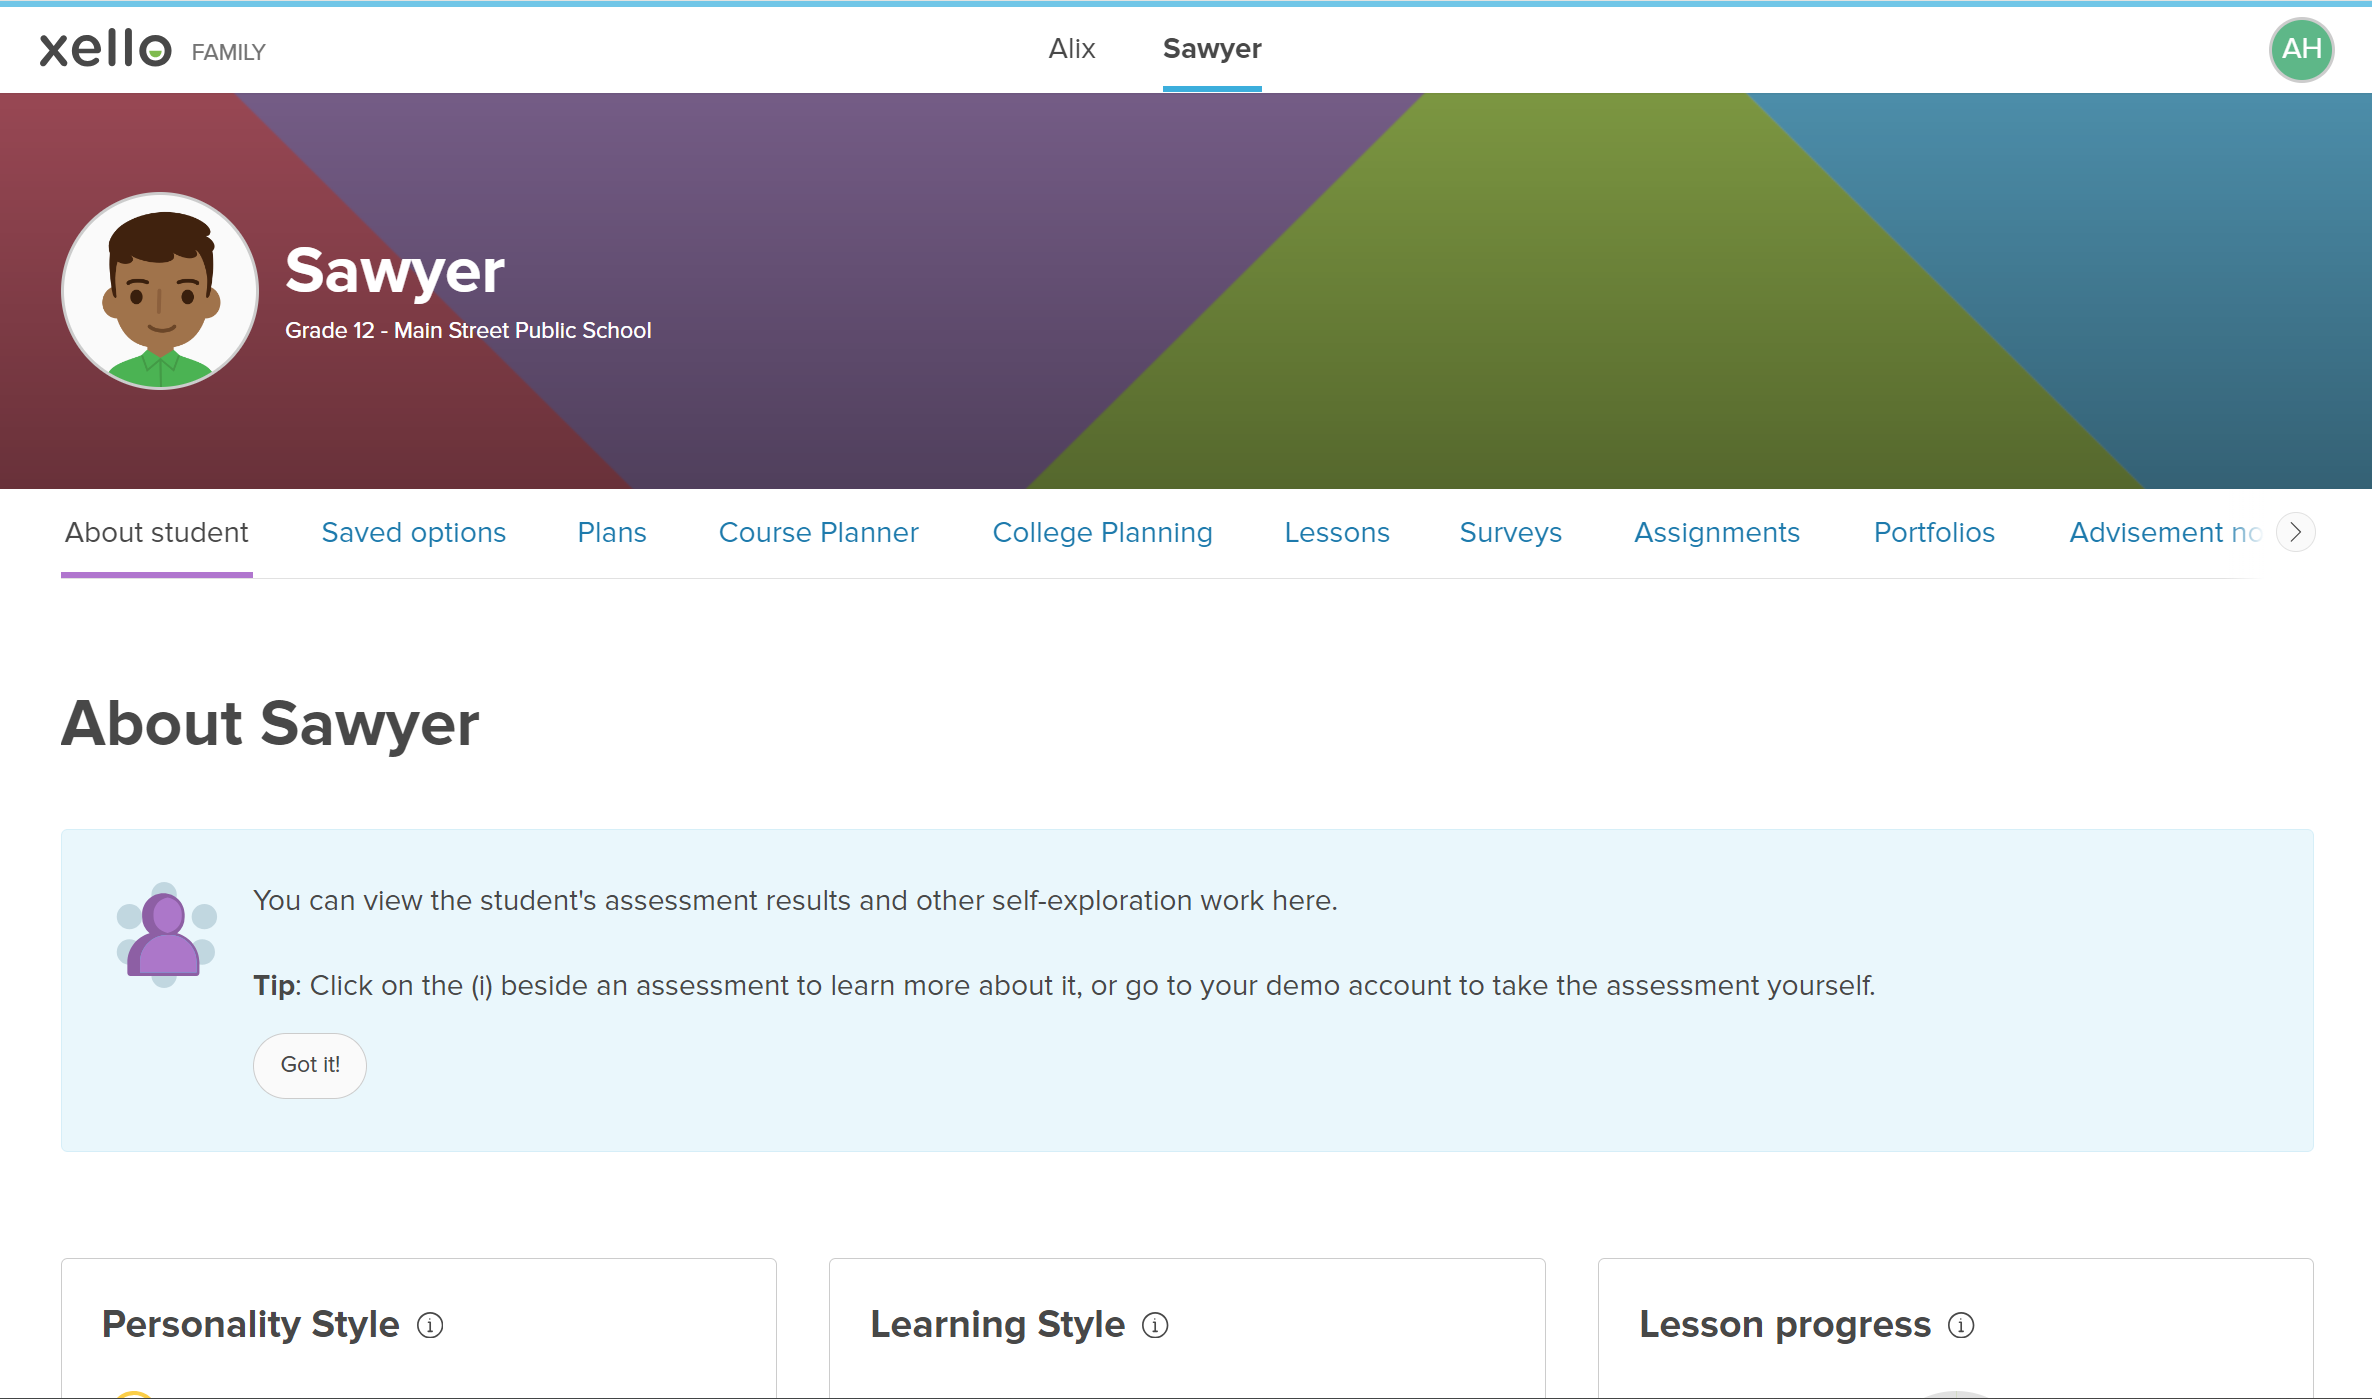Viewport: 2372px width, 1399px height.
Task: Expand more tabs with right chevron arrow
Action: click(2295, 532)
